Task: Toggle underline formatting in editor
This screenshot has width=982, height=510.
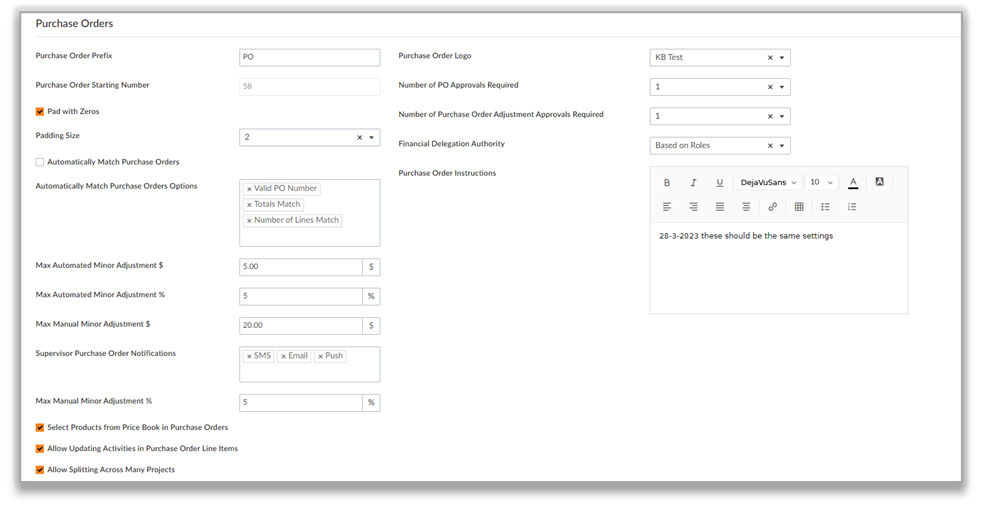Action: [720, 182]
